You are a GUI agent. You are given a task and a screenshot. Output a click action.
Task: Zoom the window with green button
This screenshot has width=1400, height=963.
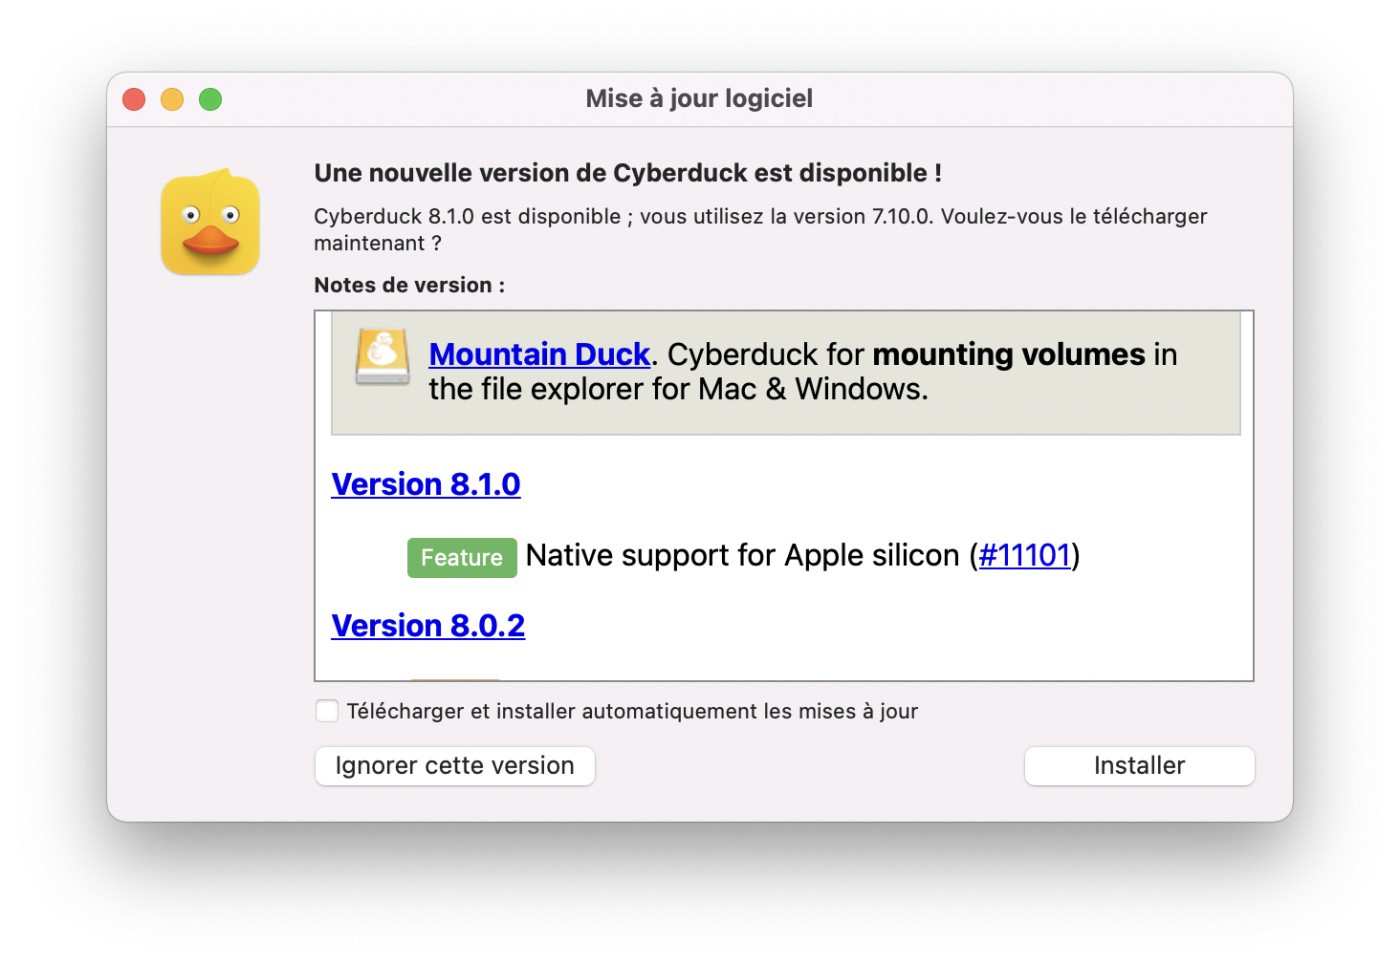click(x=210, y=99)
